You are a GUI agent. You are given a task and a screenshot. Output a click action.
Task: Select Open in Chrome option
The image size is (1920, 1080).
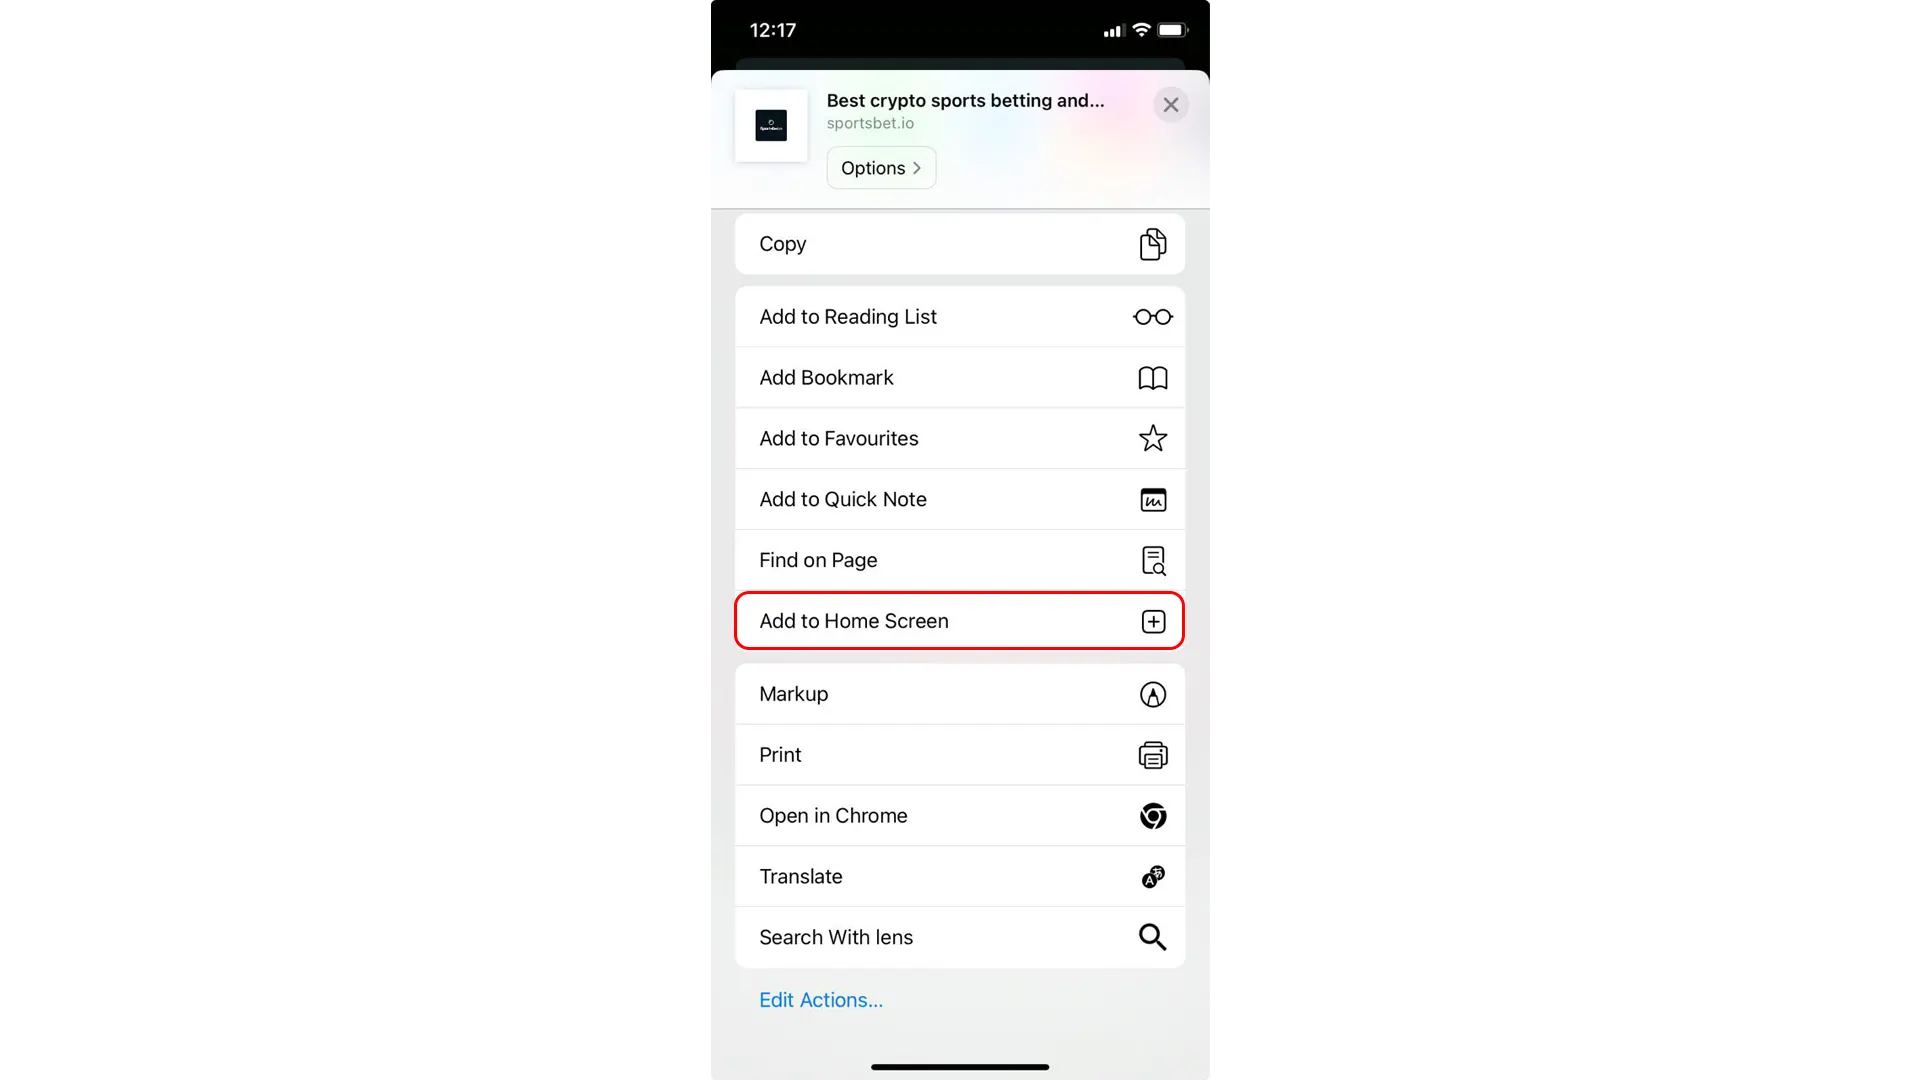tap(960, 815)
